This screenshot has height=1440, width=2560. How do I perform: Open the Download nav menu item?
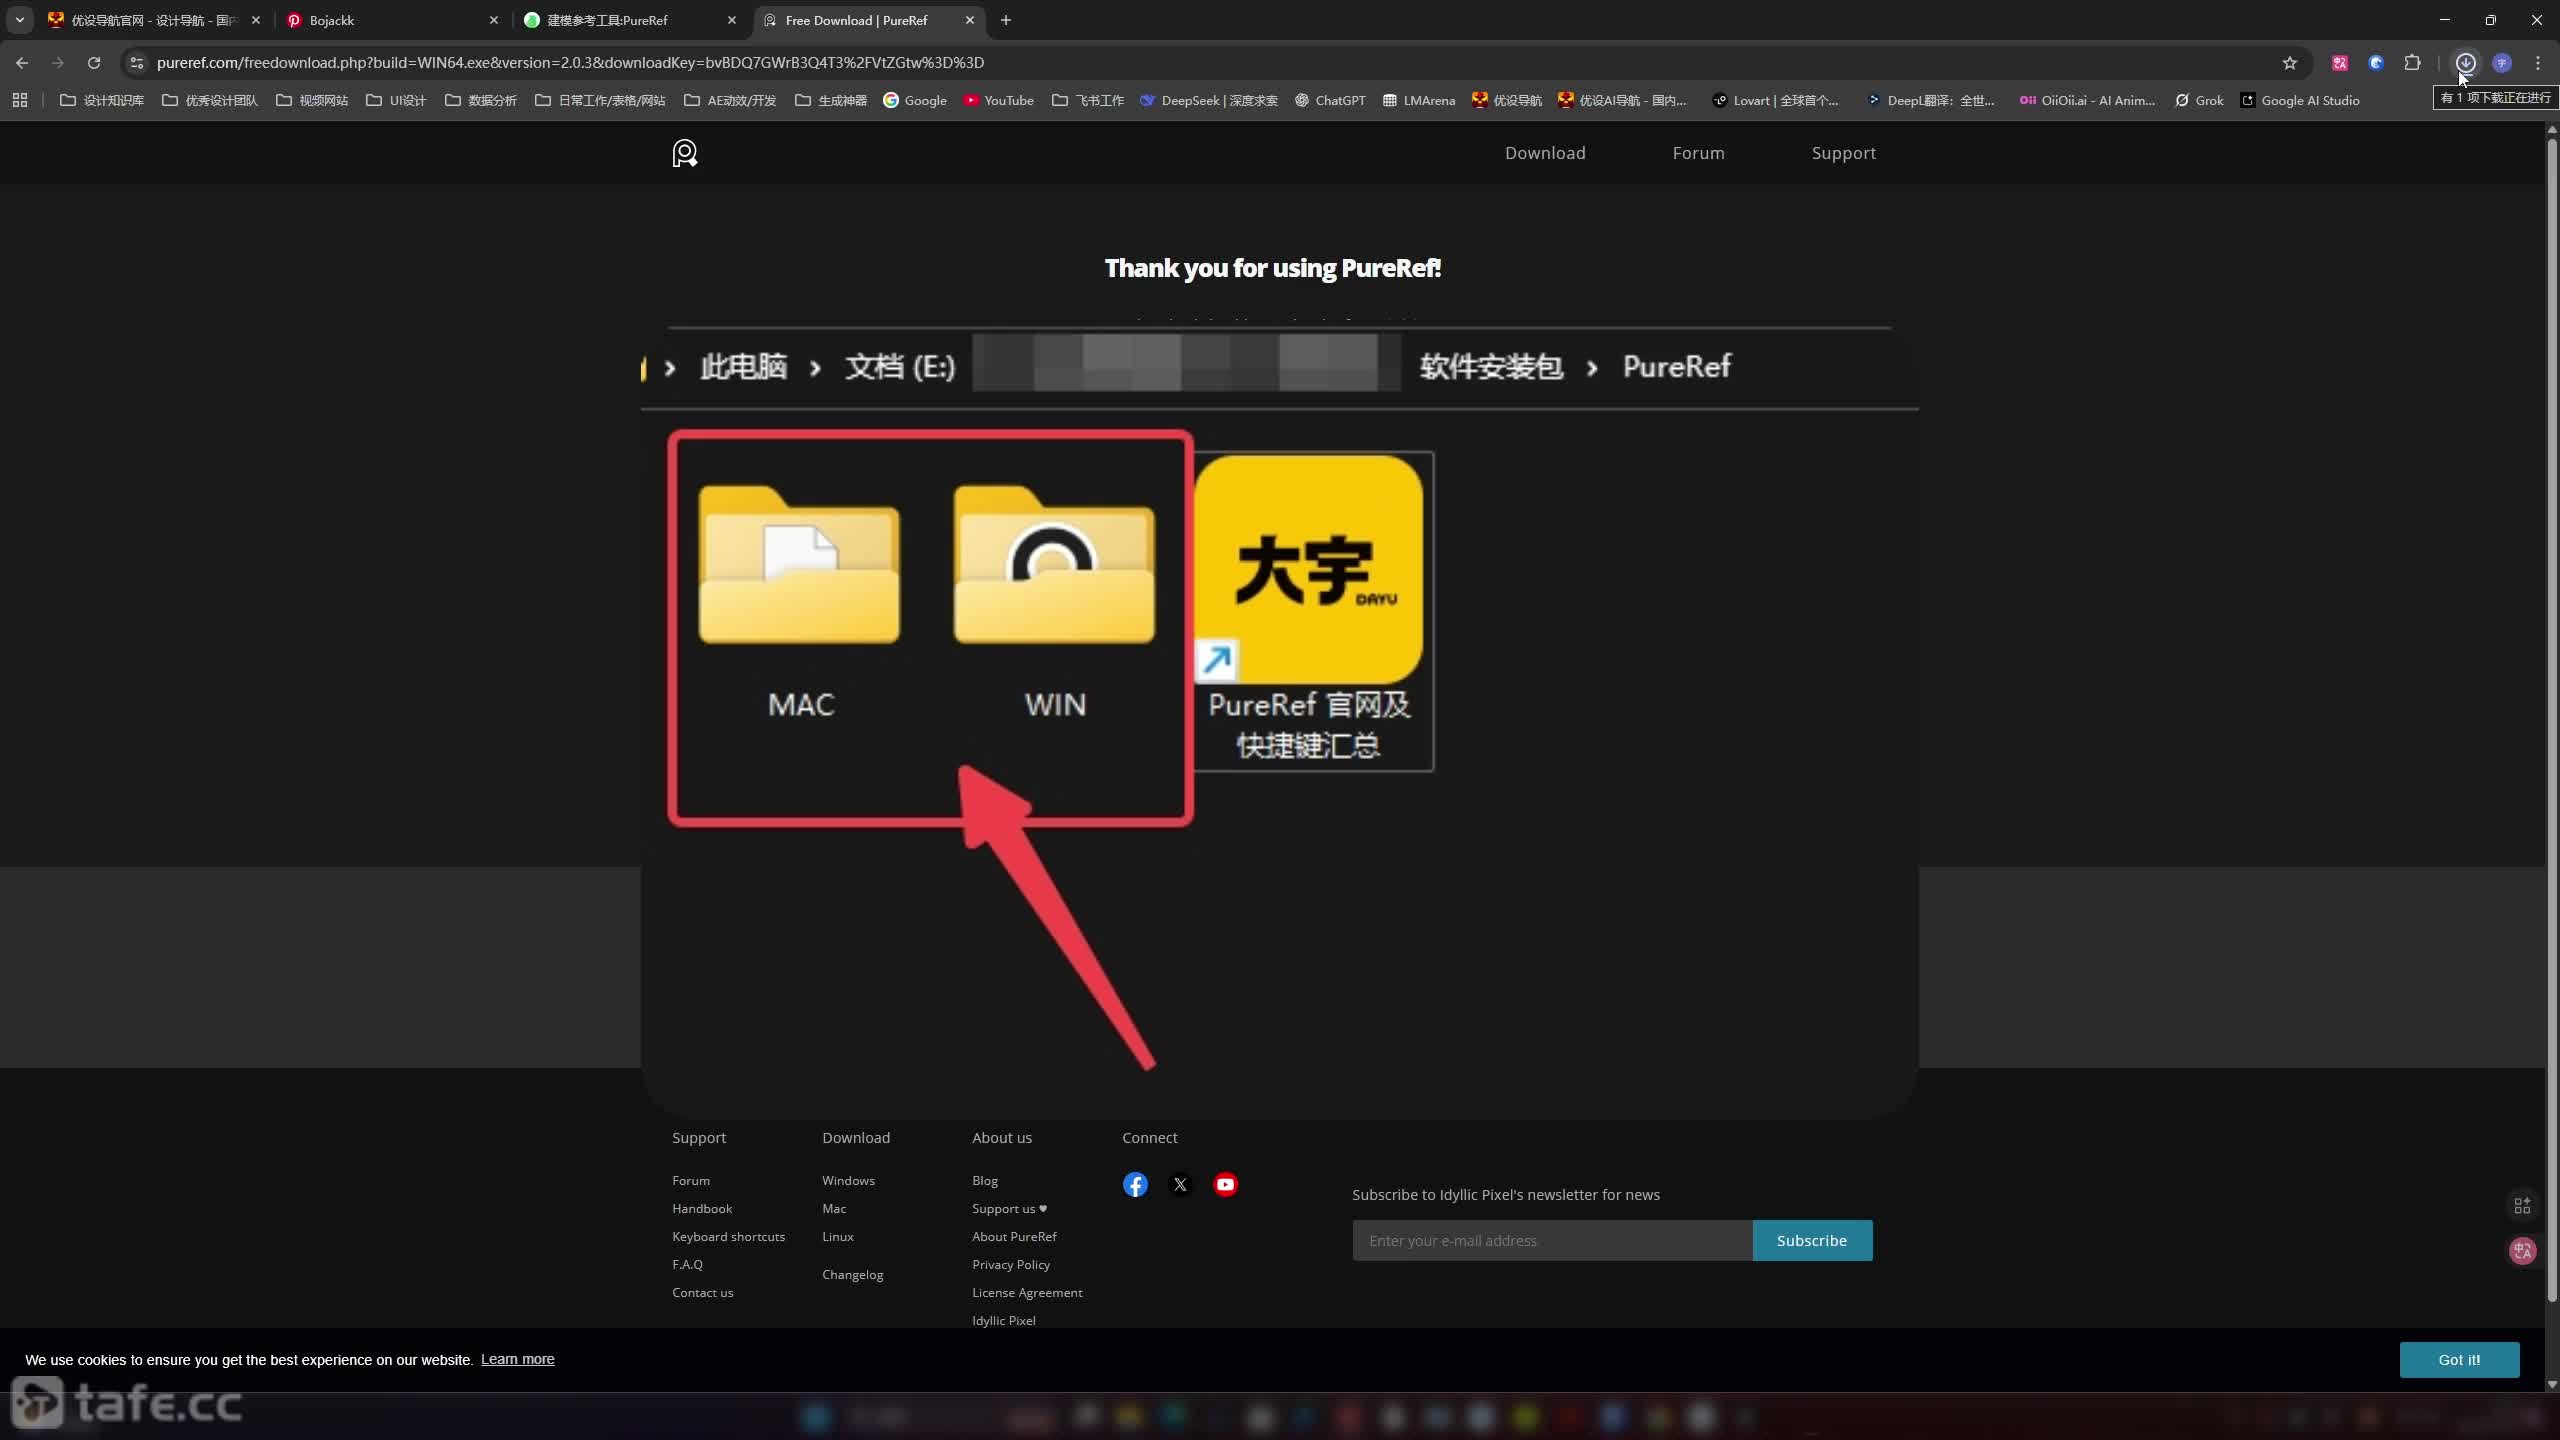(1545, 153)
